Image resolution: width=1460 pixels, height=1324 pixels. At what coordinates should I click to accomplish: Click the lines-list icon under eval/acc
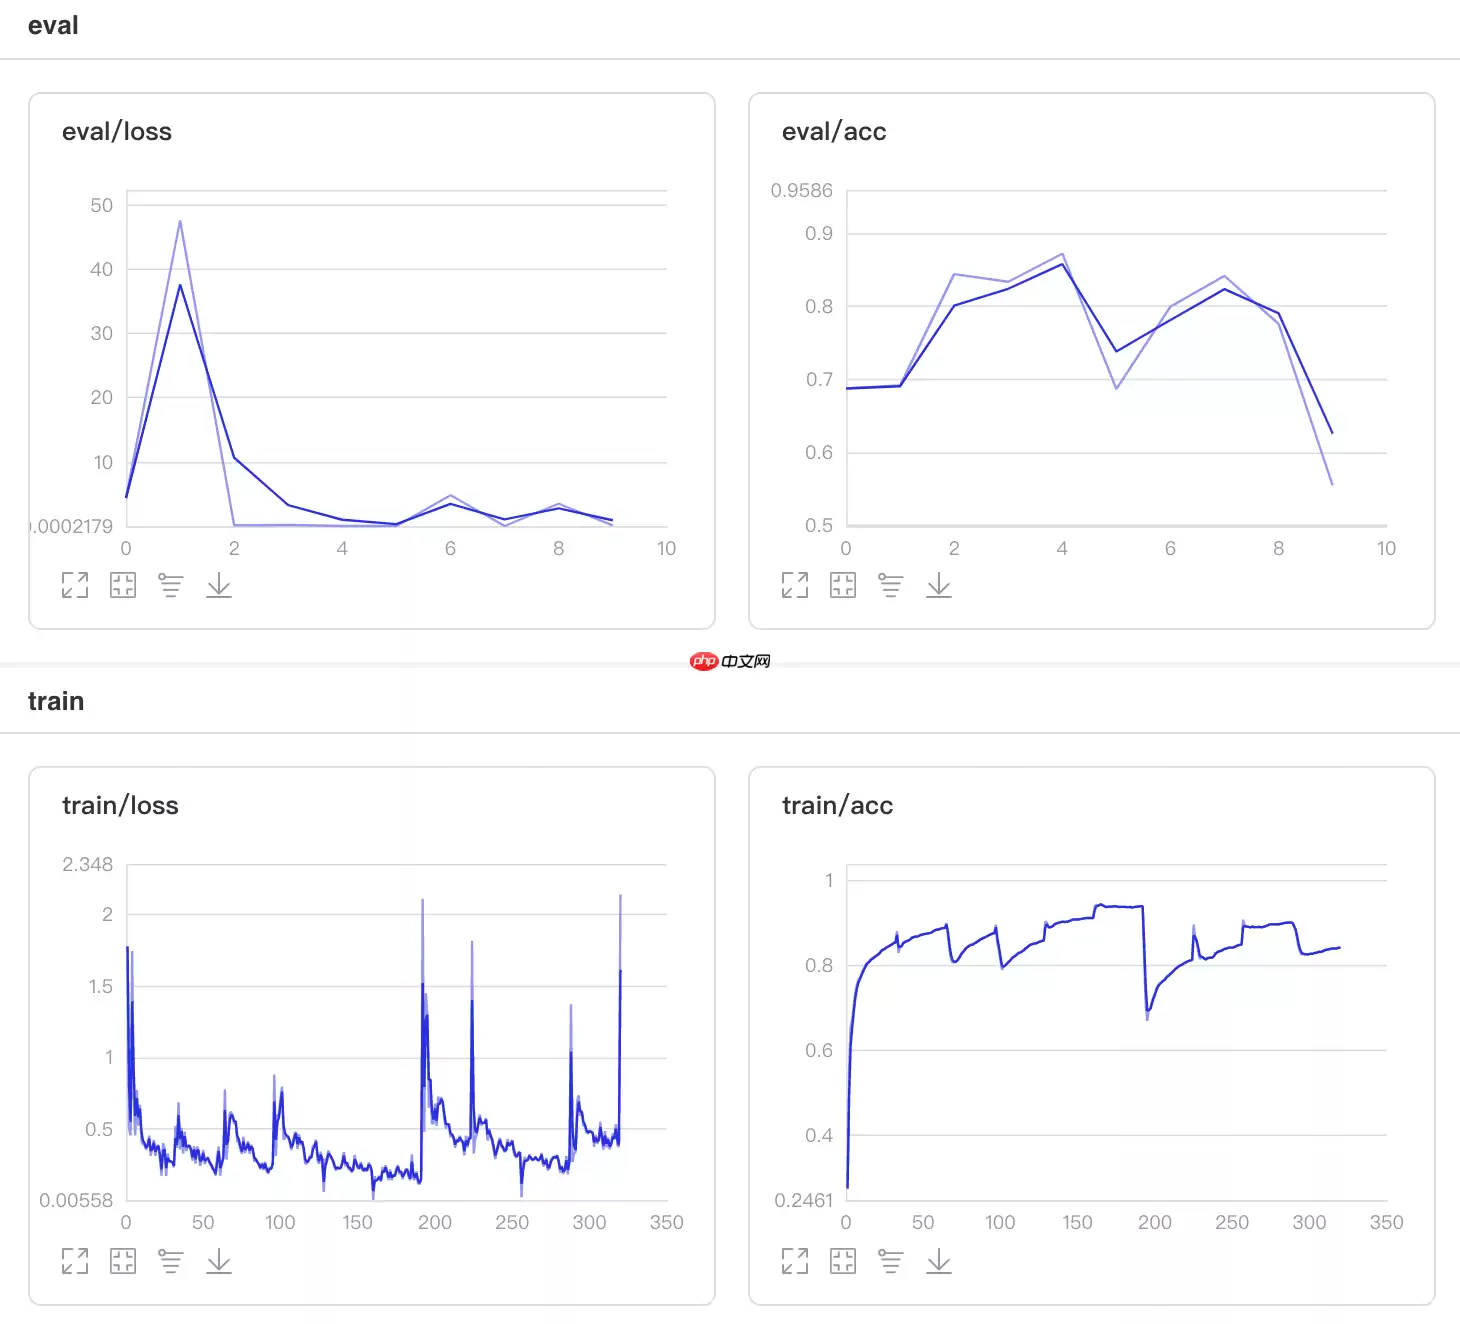click(x=891, y=585)
